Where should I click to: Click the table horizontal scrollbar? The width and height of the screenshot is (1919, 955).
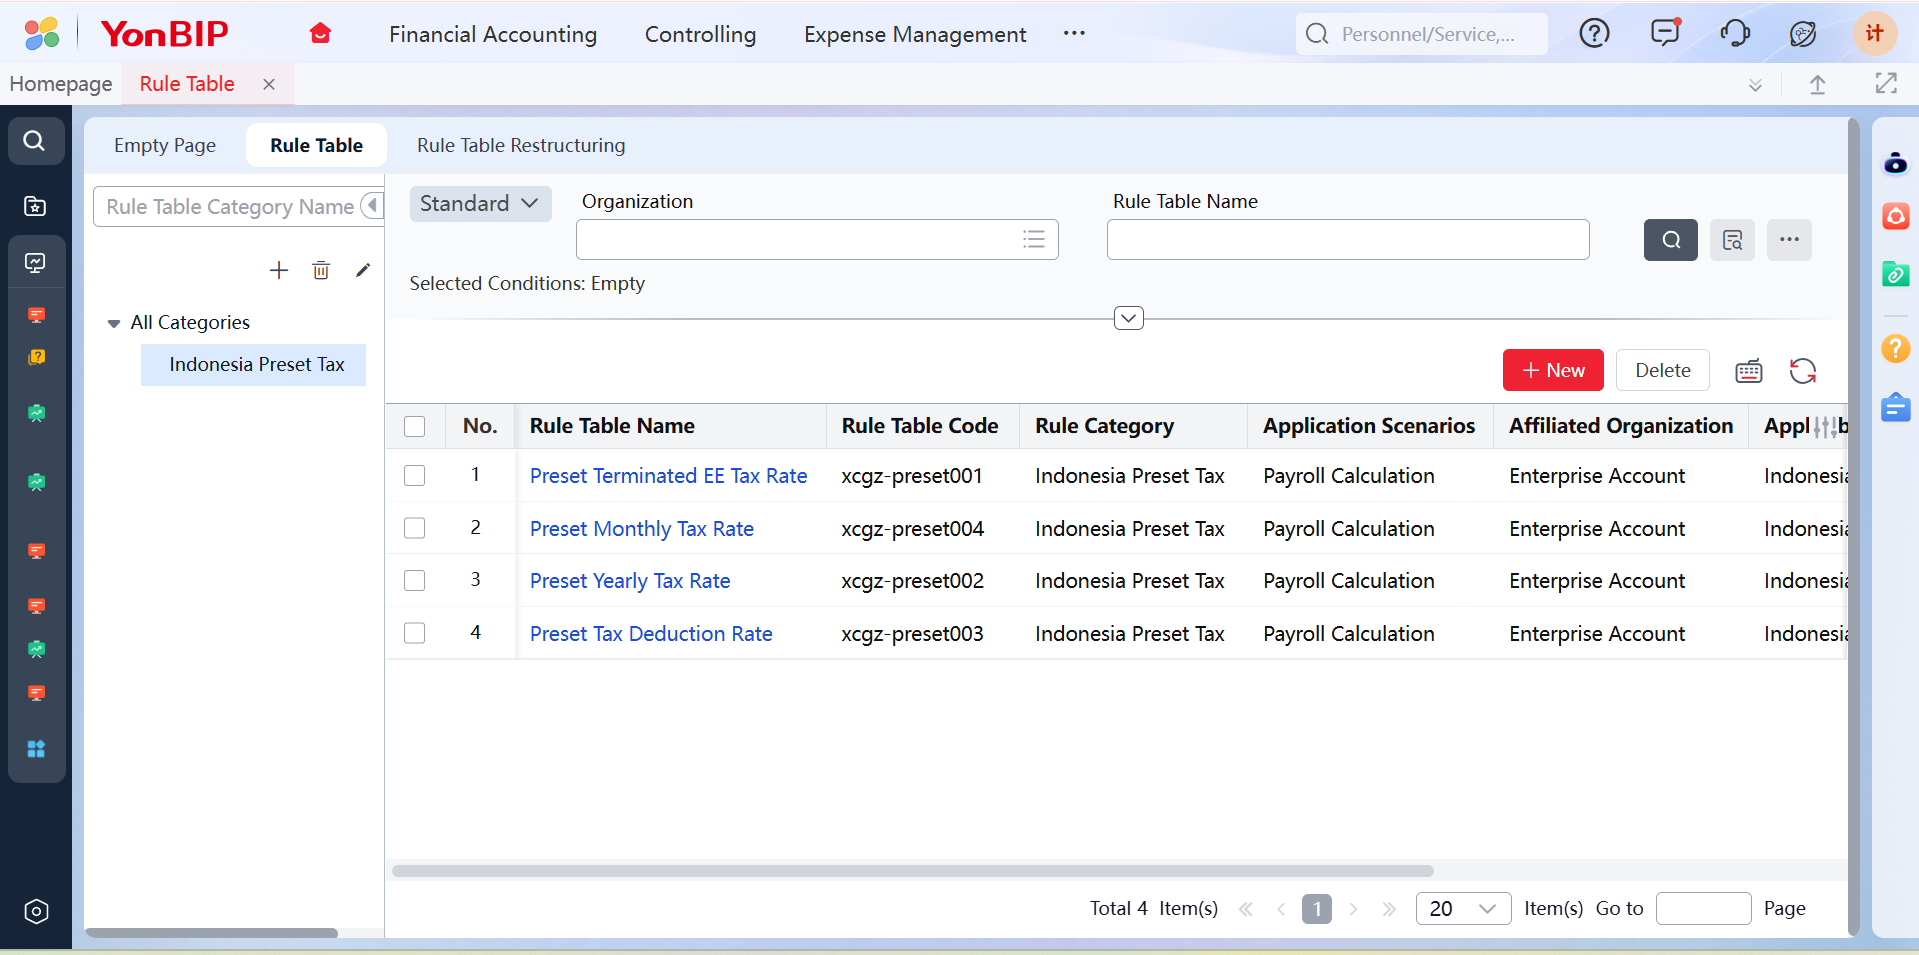[912, 871]
